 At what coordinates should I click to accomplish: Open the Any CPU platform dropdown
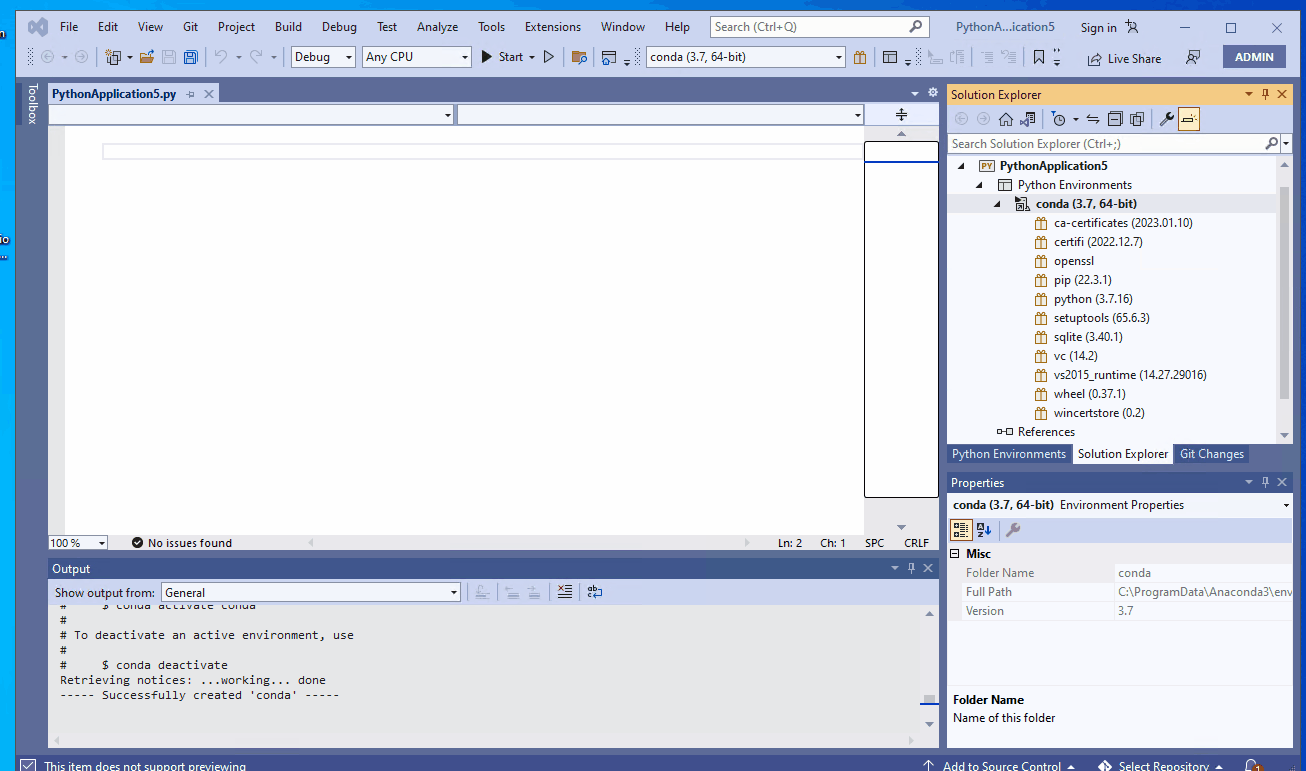(x=417, y=57)
